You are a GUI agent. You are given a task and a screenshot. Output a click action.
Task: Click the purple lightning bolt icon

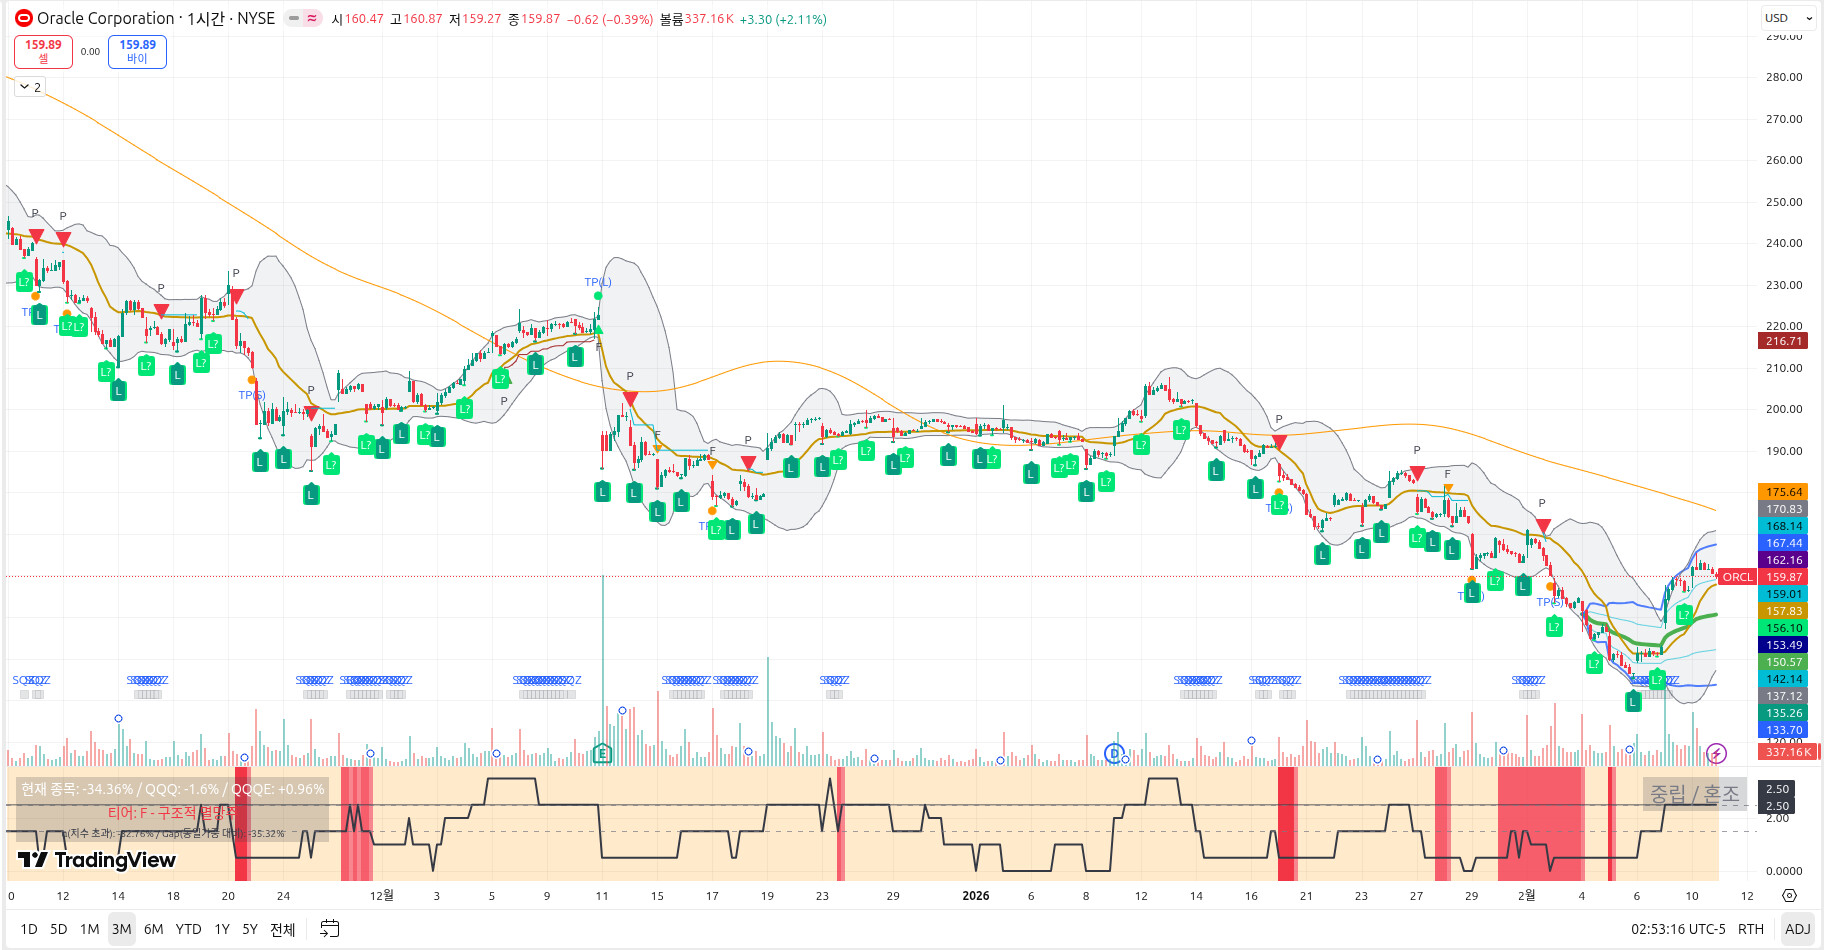(1716, 754)
